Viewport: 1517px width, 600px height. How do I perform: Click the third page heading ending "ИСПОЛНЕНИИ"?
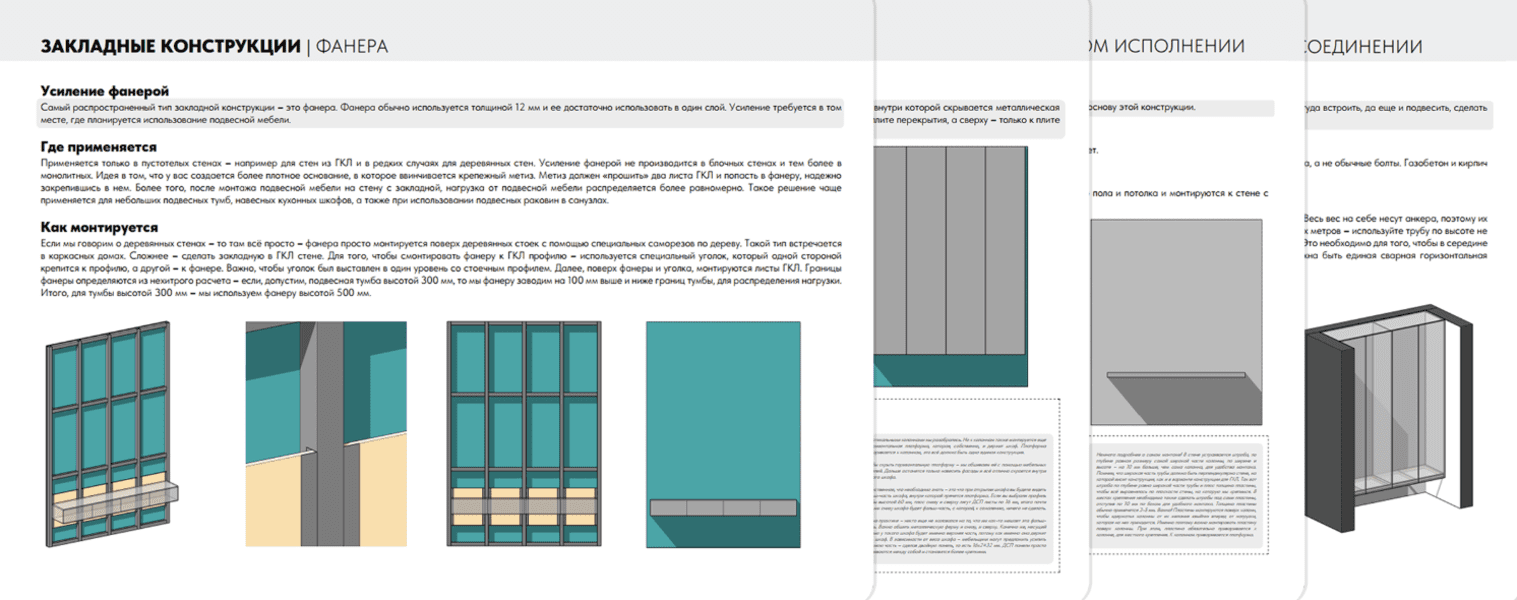click(x=1166, y=46)
